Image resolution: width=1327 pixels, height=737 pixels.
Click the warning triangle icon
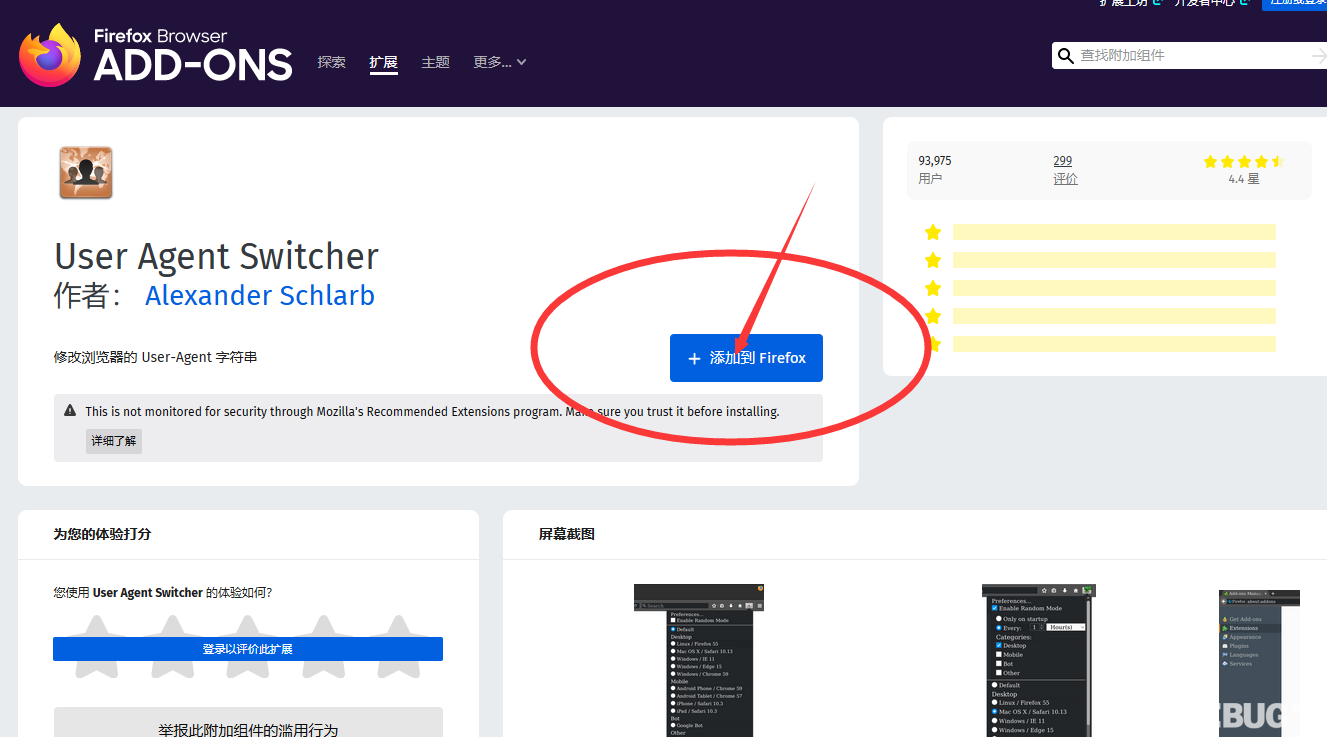pyautogui.click(x=70, y=411)
